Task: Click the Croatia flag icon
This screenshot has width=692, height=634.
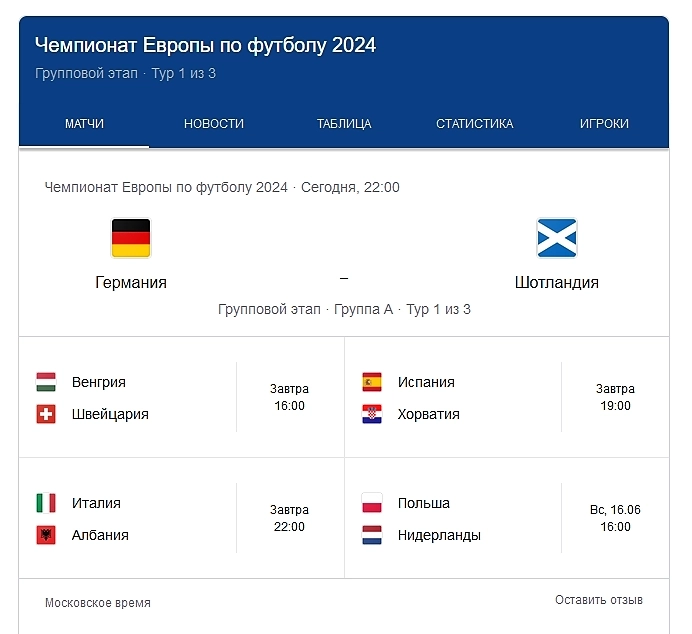Action: coord(372,414)
